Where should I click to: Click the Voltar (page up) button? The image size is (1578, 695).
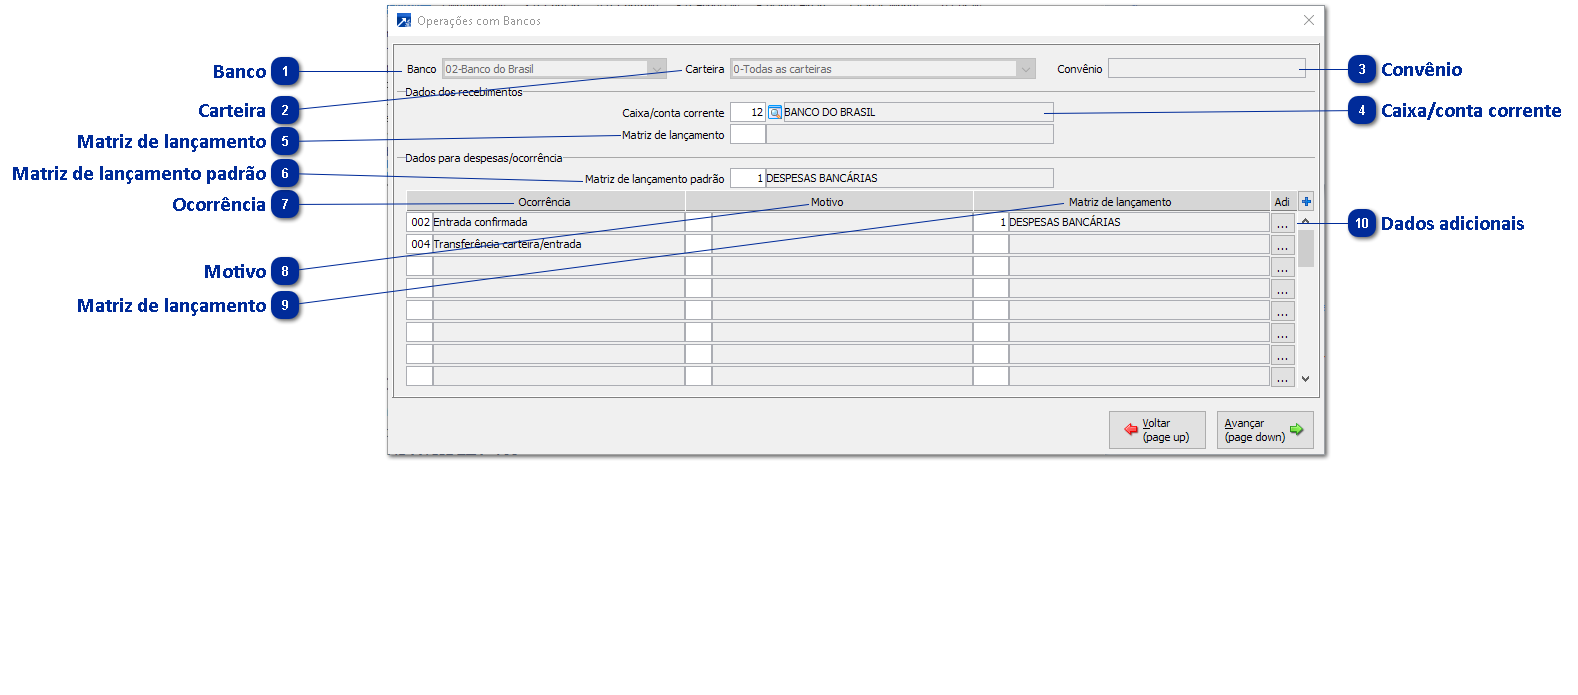1157,430
